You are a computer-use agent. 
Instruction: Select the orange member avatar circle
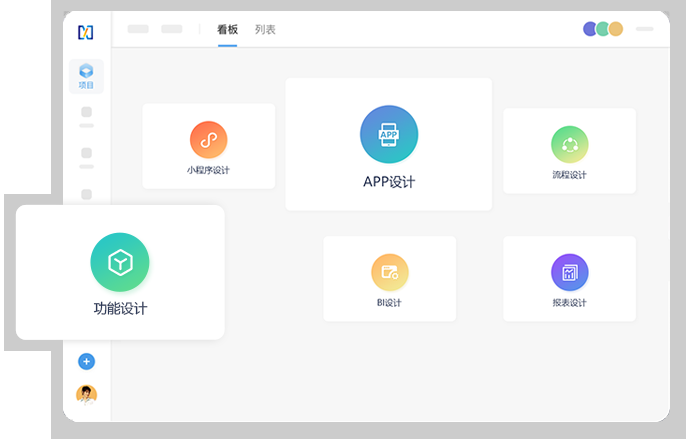tap(616, 29)
